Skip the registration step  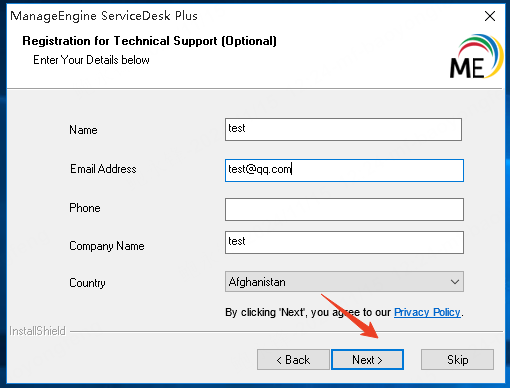pos(457,360)
